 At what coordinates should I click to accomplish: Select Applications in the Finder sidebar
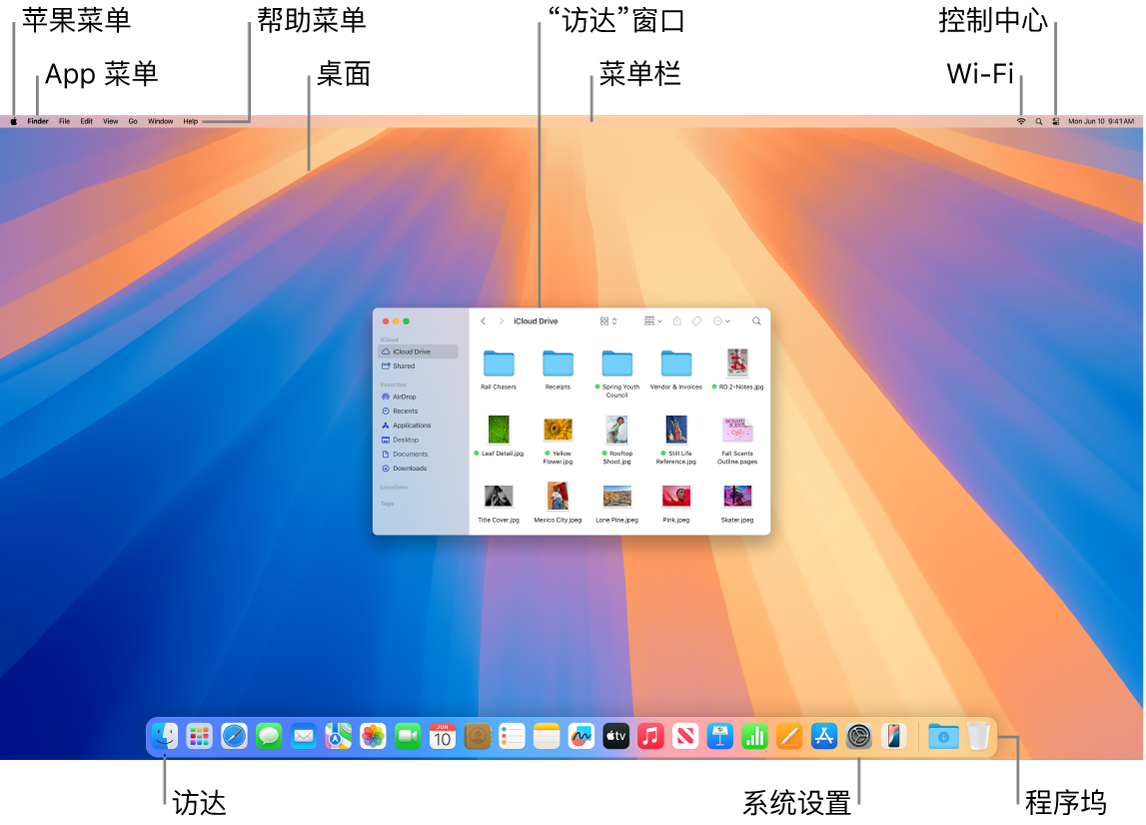coord(418,425)
